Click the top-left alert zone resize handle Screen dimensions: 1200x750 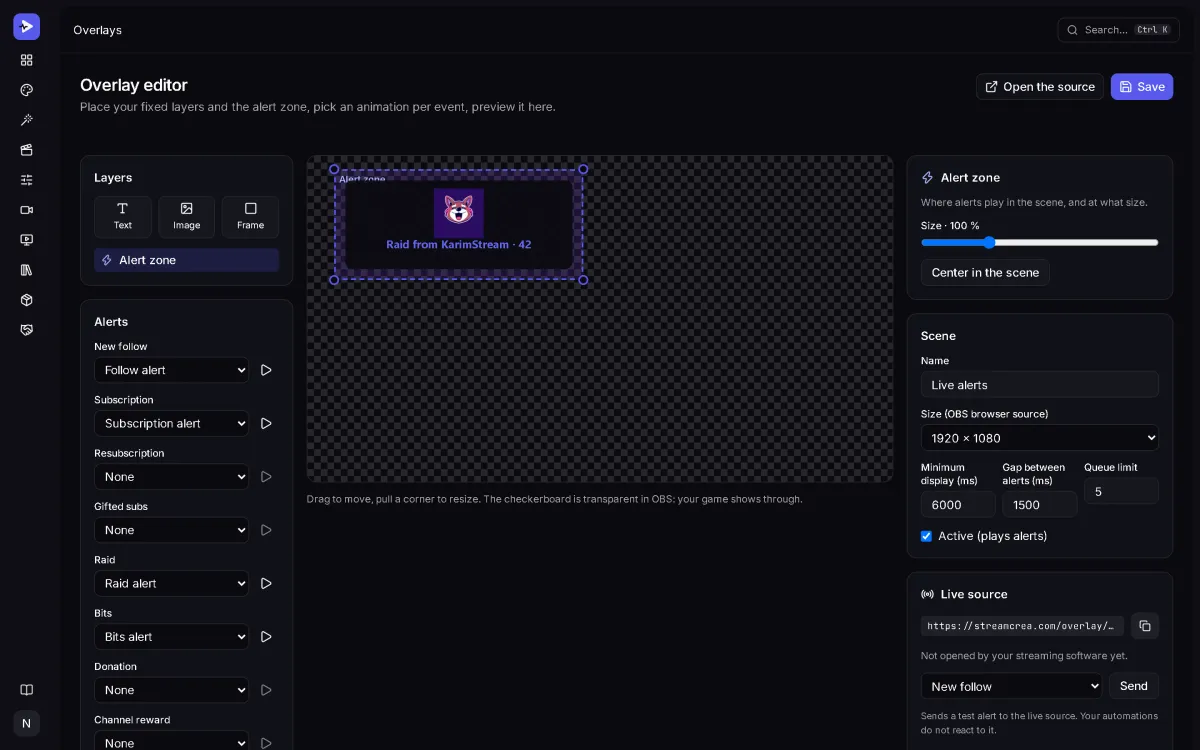click(x=334, y=169)
